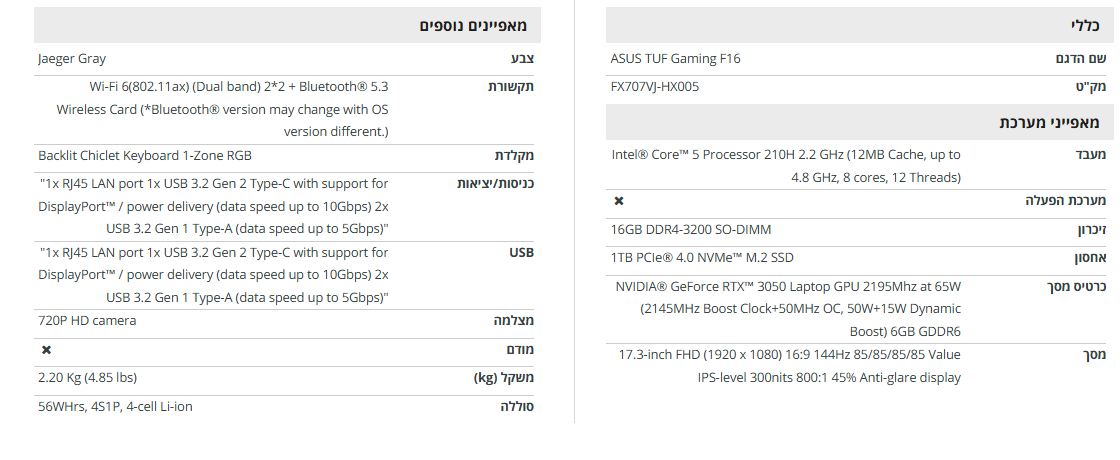The width and height of the screenshot is (1120, 460).
Task: Click the 56WHrs battery value
Action: click(x=115, y=406)
